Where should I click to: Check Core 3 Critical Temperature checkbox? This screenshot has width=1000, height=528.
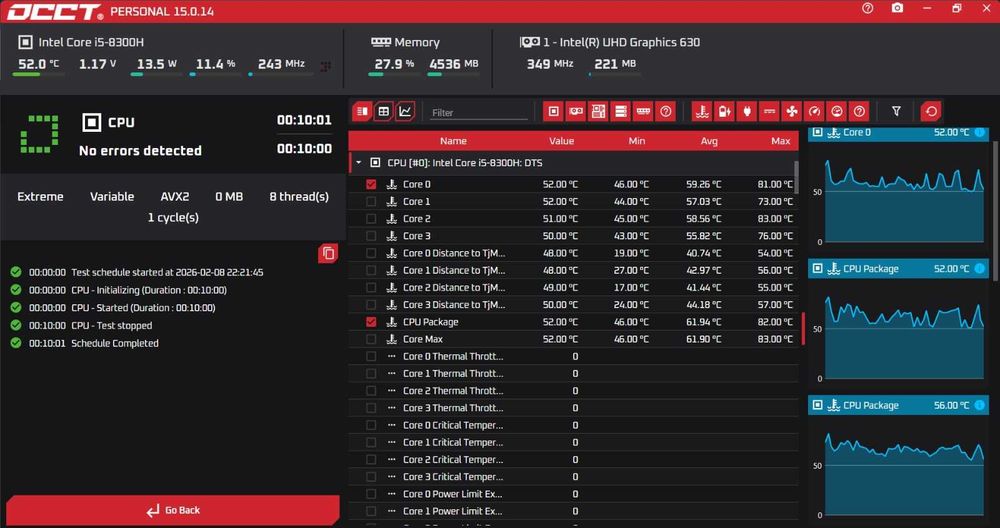(371, 477)
